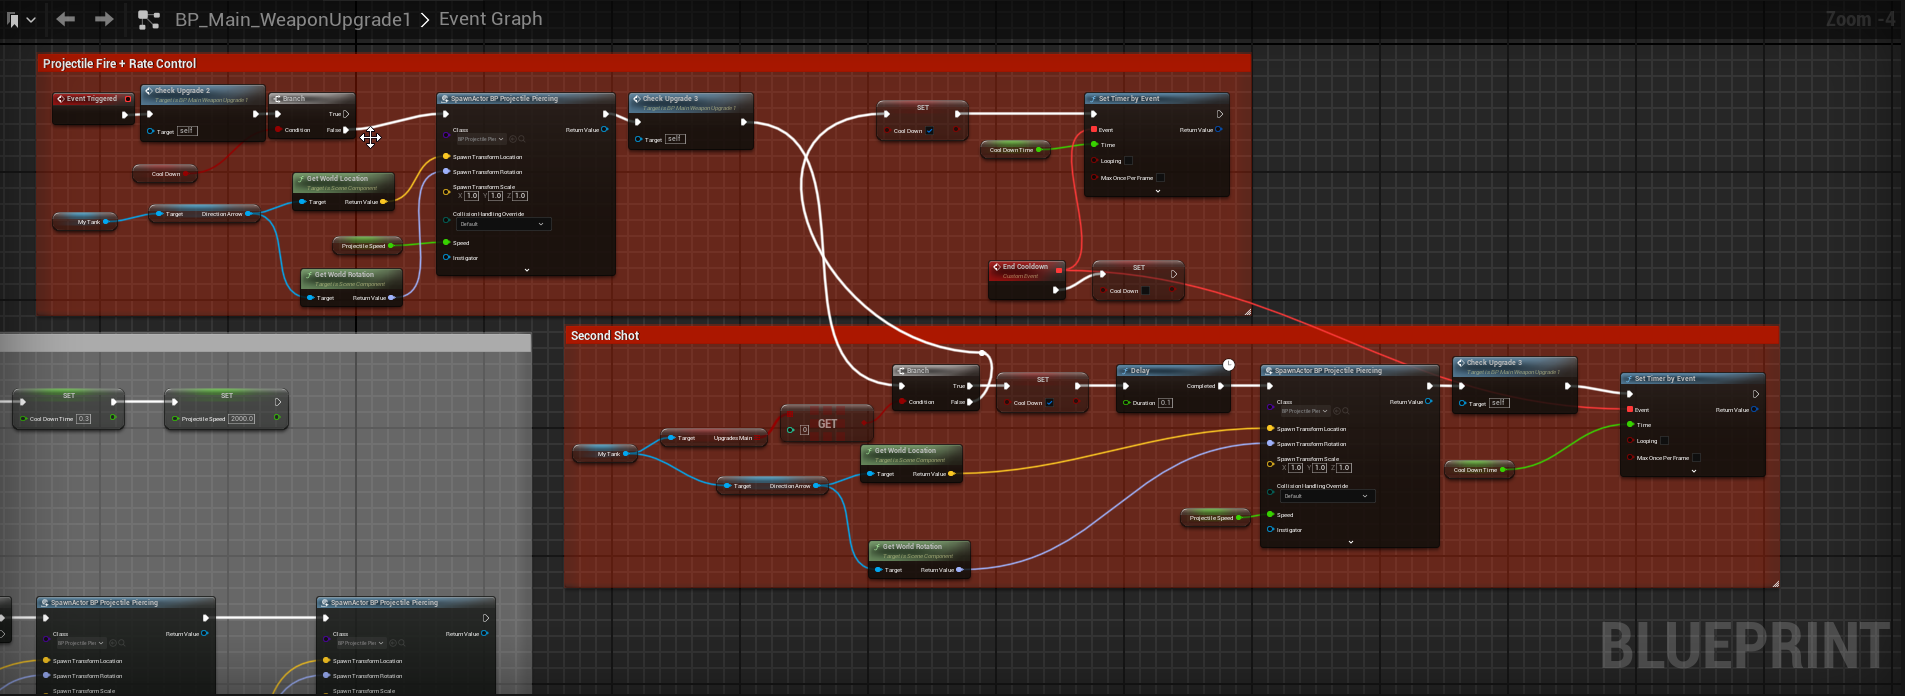
Task: Open the bookmarks dropdown in the toolbar
Action: pos(21,19)
